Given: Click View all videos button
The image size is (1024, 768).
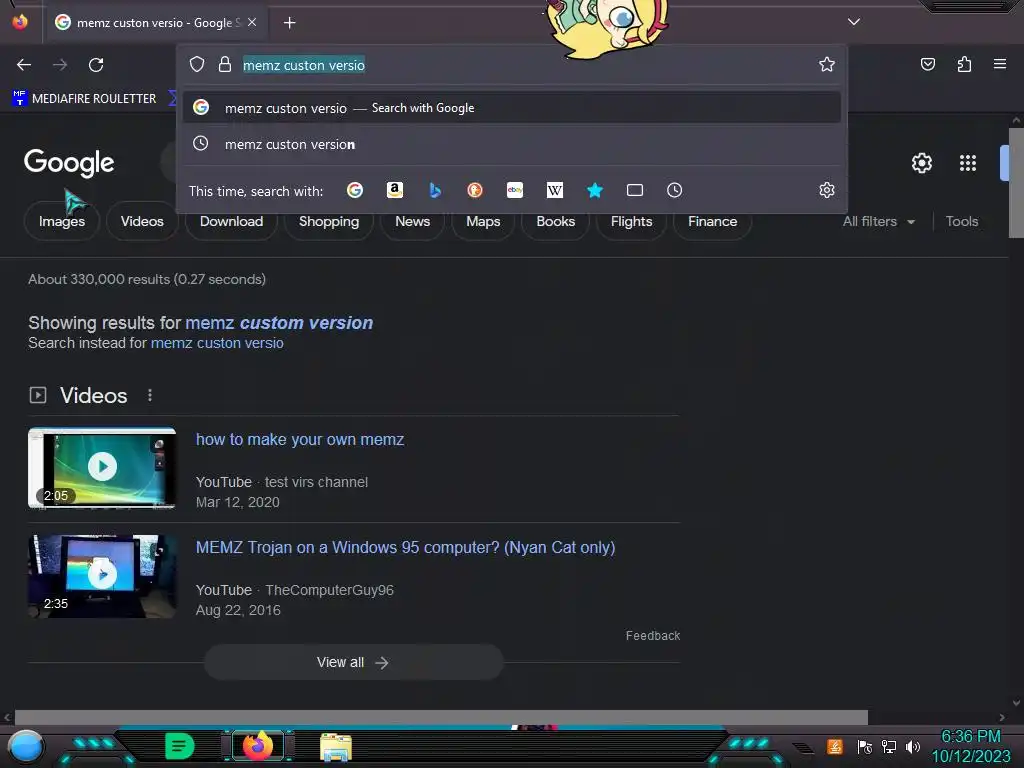Looking at the screenshot, I should tap(353, 662).
